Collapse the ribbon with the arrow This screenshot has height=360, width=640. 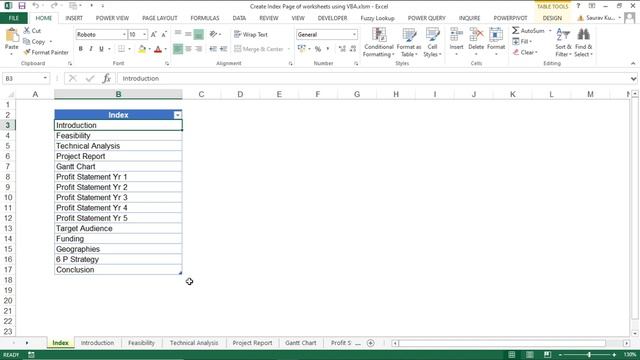[633, 63]
